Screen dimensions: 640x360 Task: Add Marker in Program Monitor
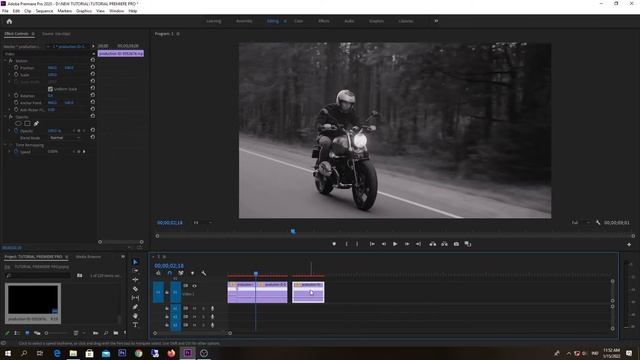(x=334, y=244)
